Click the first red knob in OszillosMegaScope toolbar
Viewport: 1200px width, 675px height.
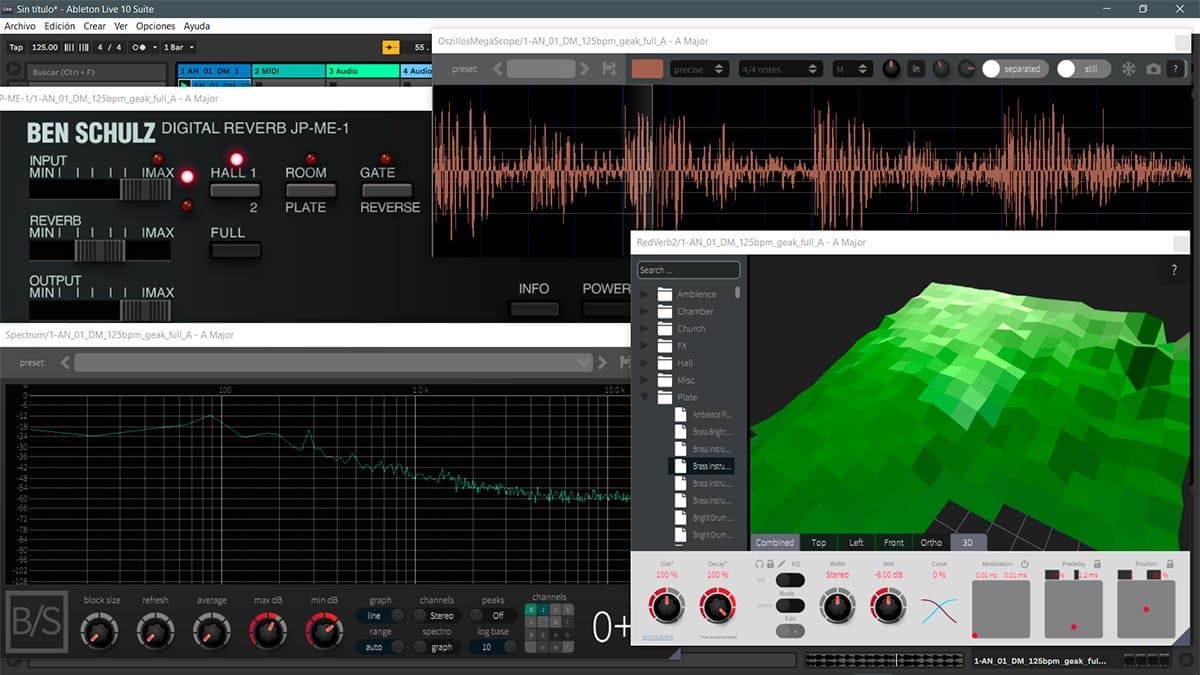[x=891, y=69]
